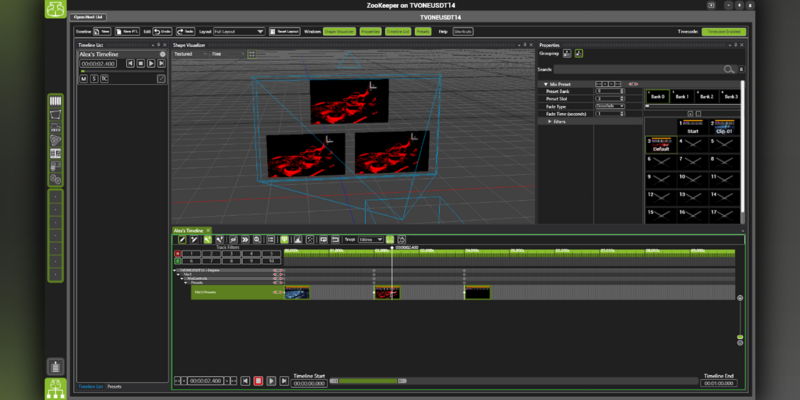The height and width of the screenshot is (400, 800).
Task: Click the highlighted green pointer tool icon
Action: [x=208, y=239]
